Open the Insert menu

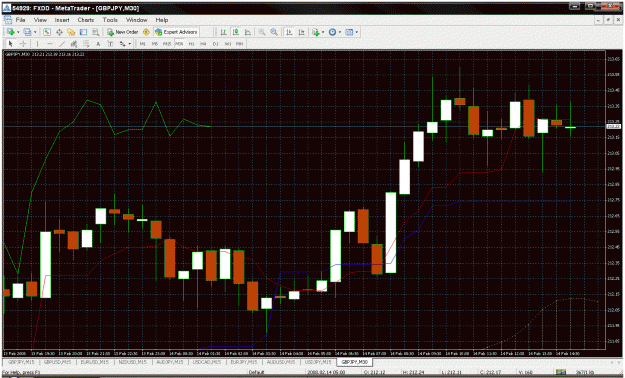click(x=62, y=20)
